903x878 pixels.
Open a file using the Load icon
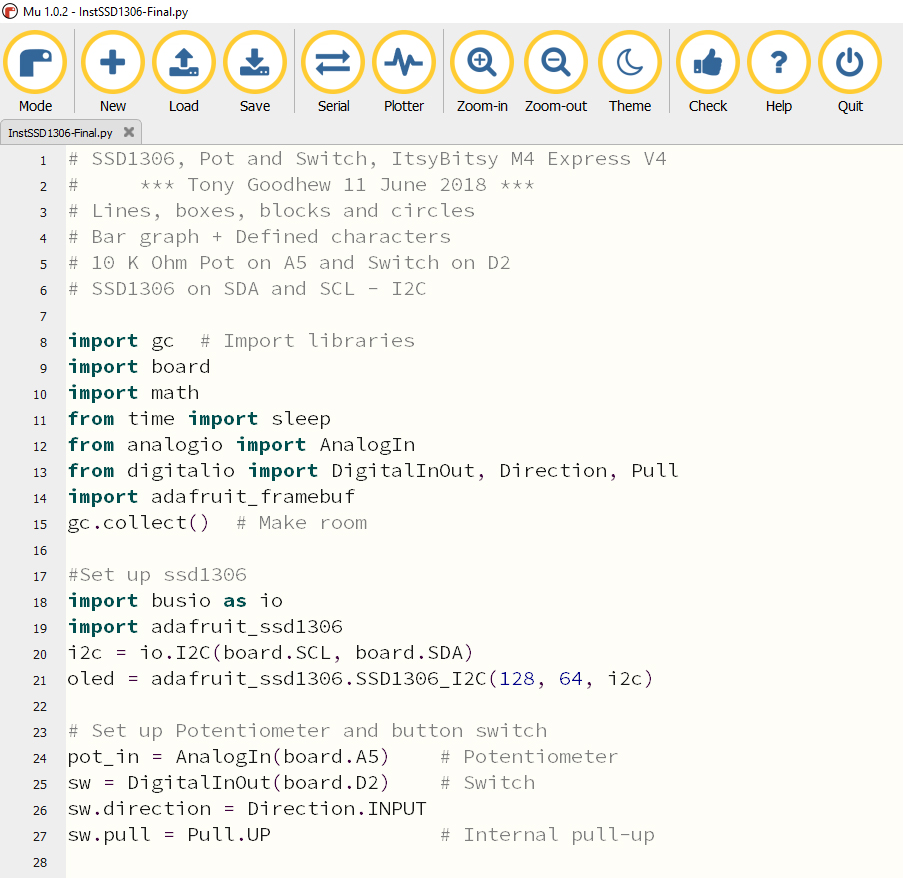[x=183, y=61]
